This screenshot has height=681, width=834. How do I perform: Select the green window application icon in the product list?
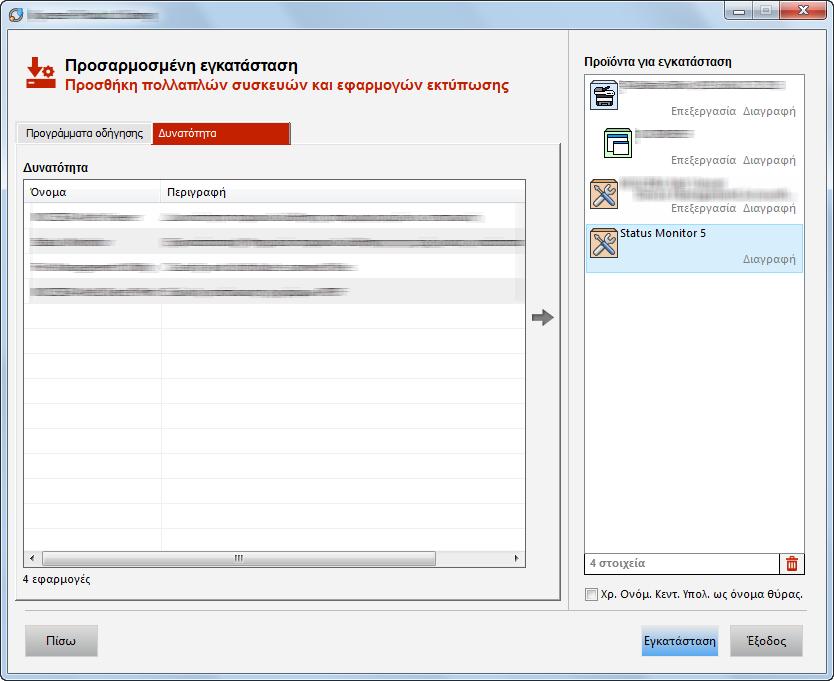[618, 143]
